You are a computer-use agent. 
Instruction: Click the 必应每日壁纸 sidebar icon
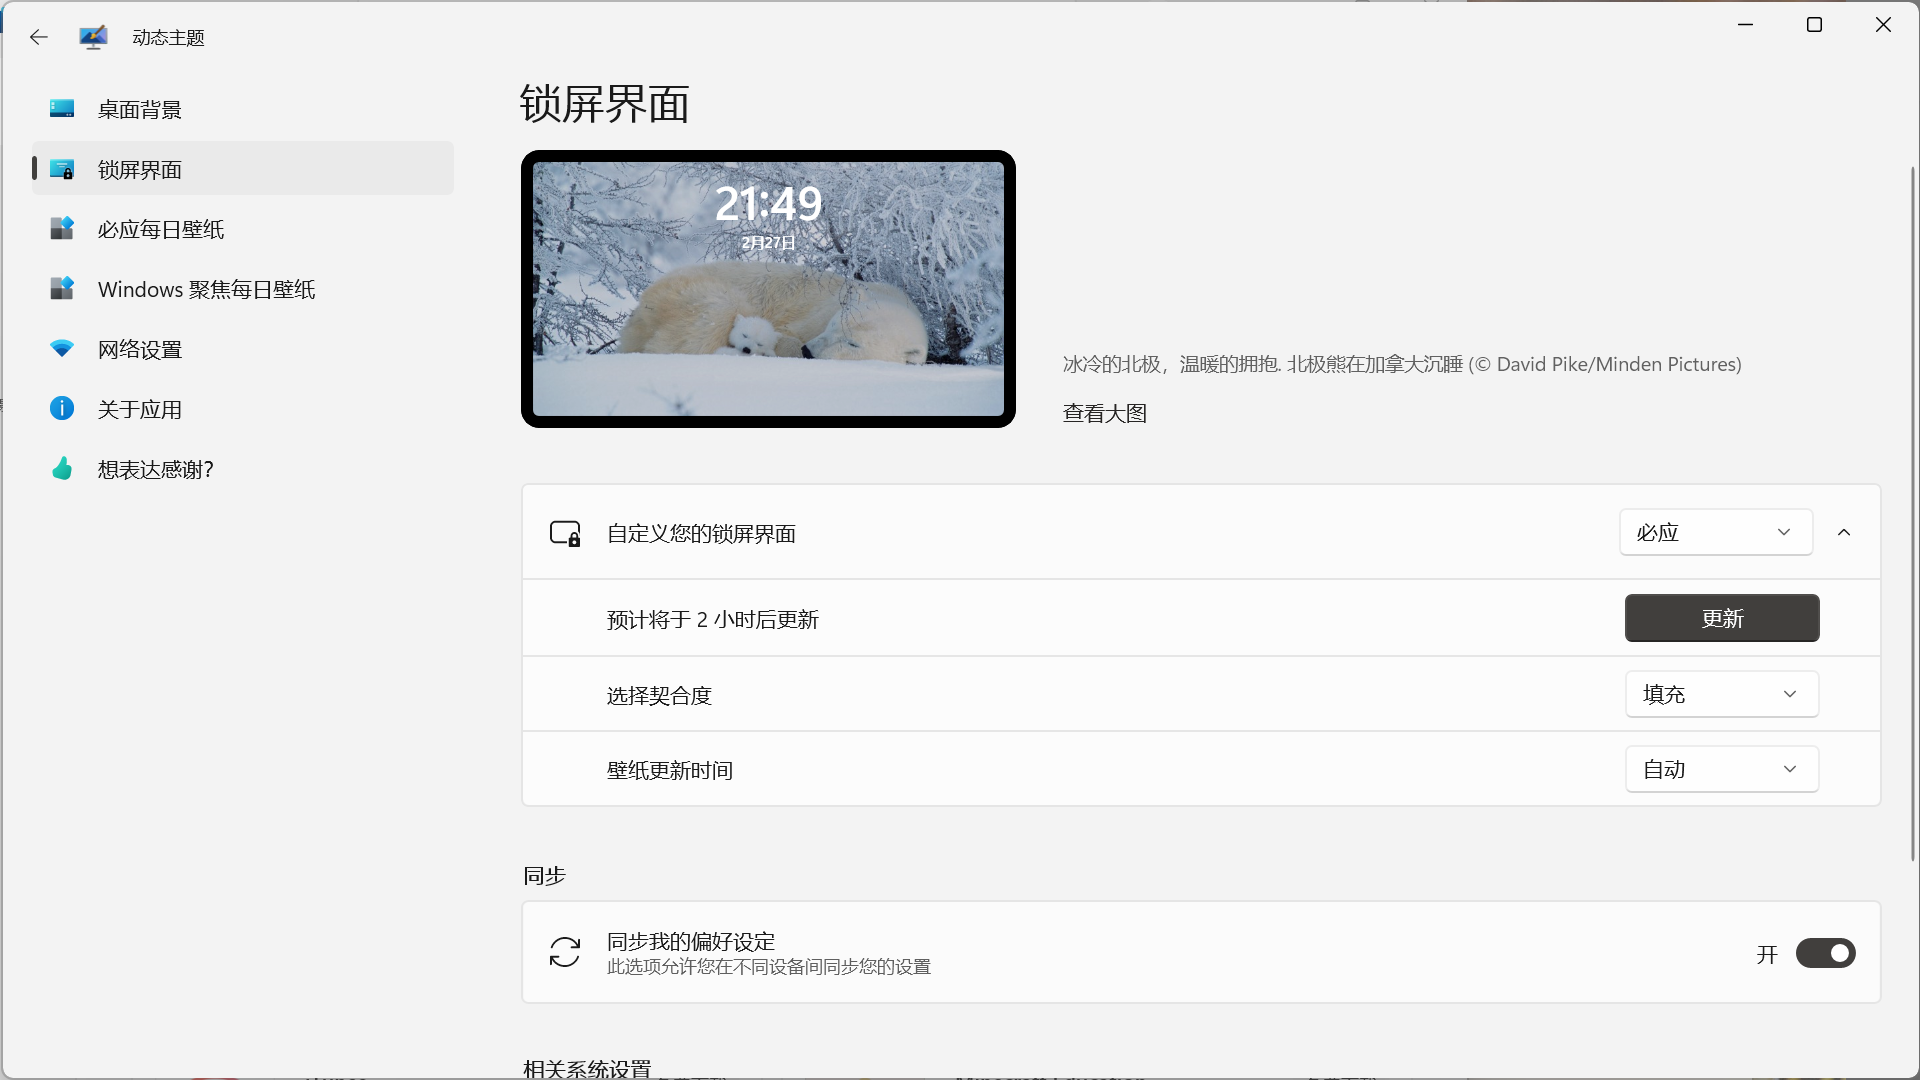tap(62, 229)
